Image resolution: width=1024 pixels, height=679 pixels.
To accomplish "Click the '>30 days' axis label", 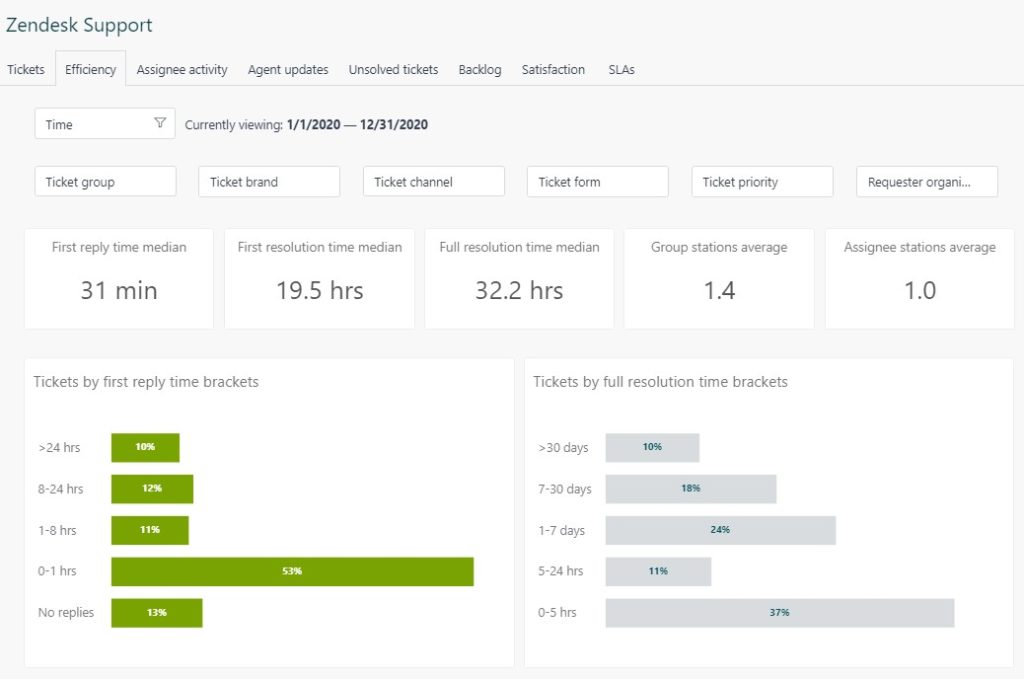I will [x=563, y=447].
